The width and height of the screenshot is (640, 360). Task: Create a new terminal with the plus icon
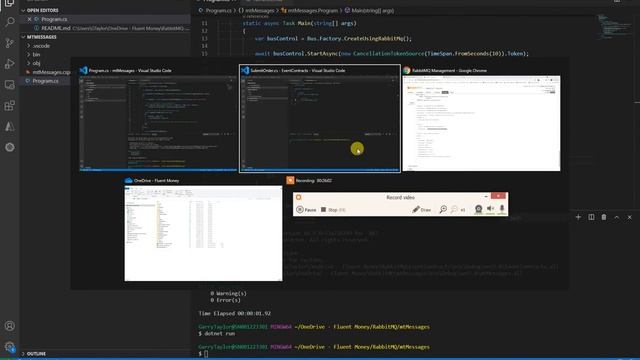pyautogui.click(x=578, y=217)
